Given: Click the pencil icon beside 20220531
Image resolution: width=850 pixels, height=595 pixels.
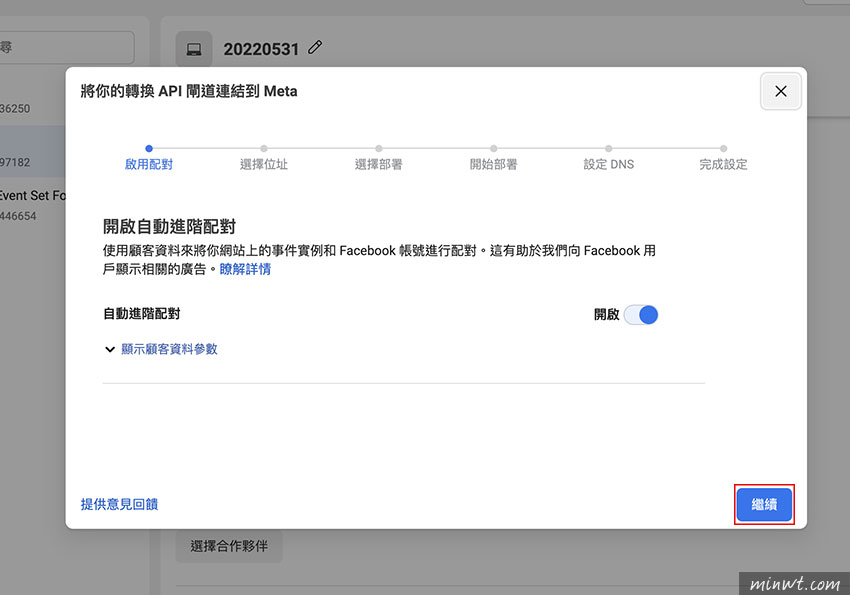Looking at the screenshot, I should pyautogui.click(x=315, y=48).
